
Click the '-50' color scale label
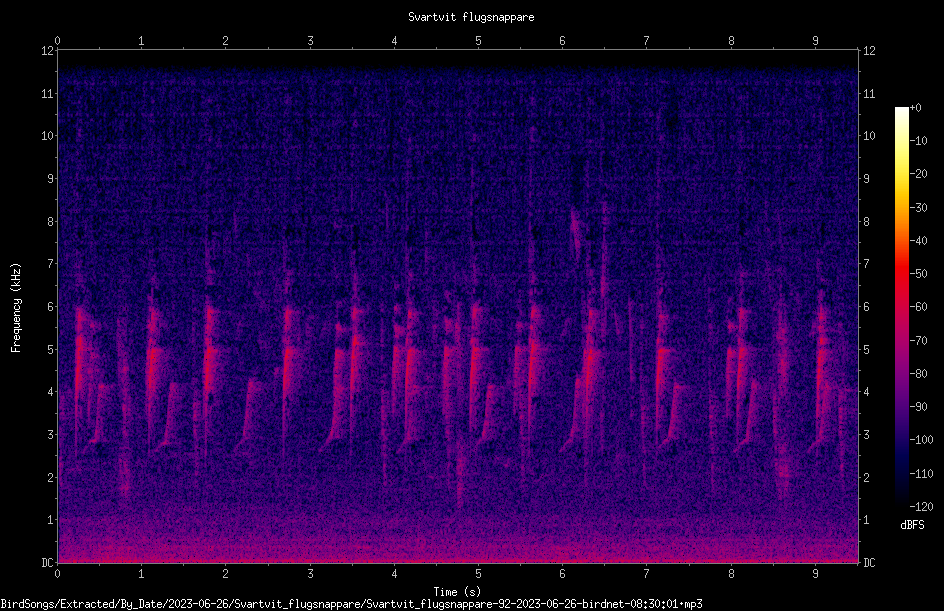click(x=918, y=274)
